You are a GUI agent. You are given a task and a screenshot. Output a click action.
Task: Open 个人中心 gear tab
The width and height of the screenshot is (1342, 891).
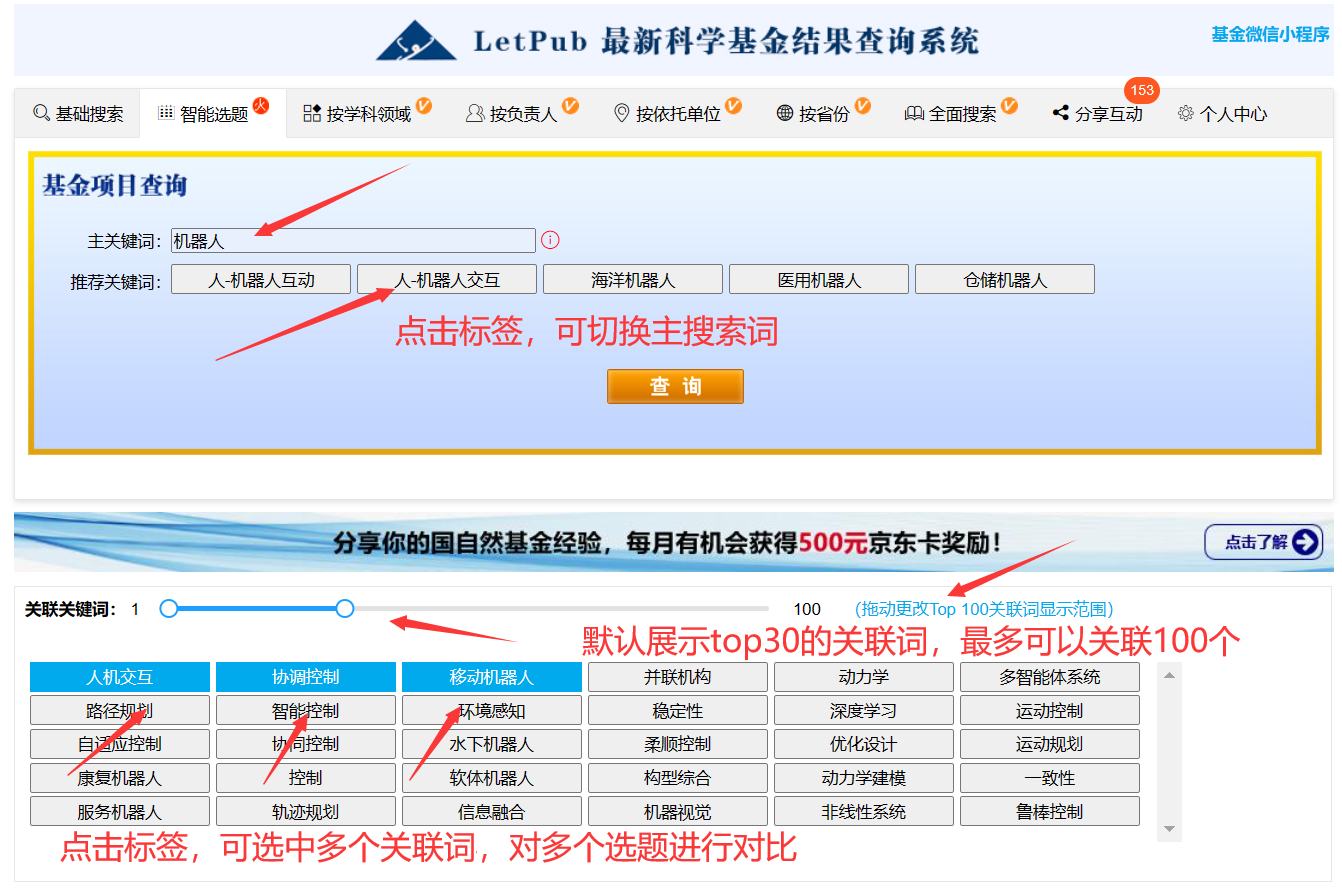1222,114
